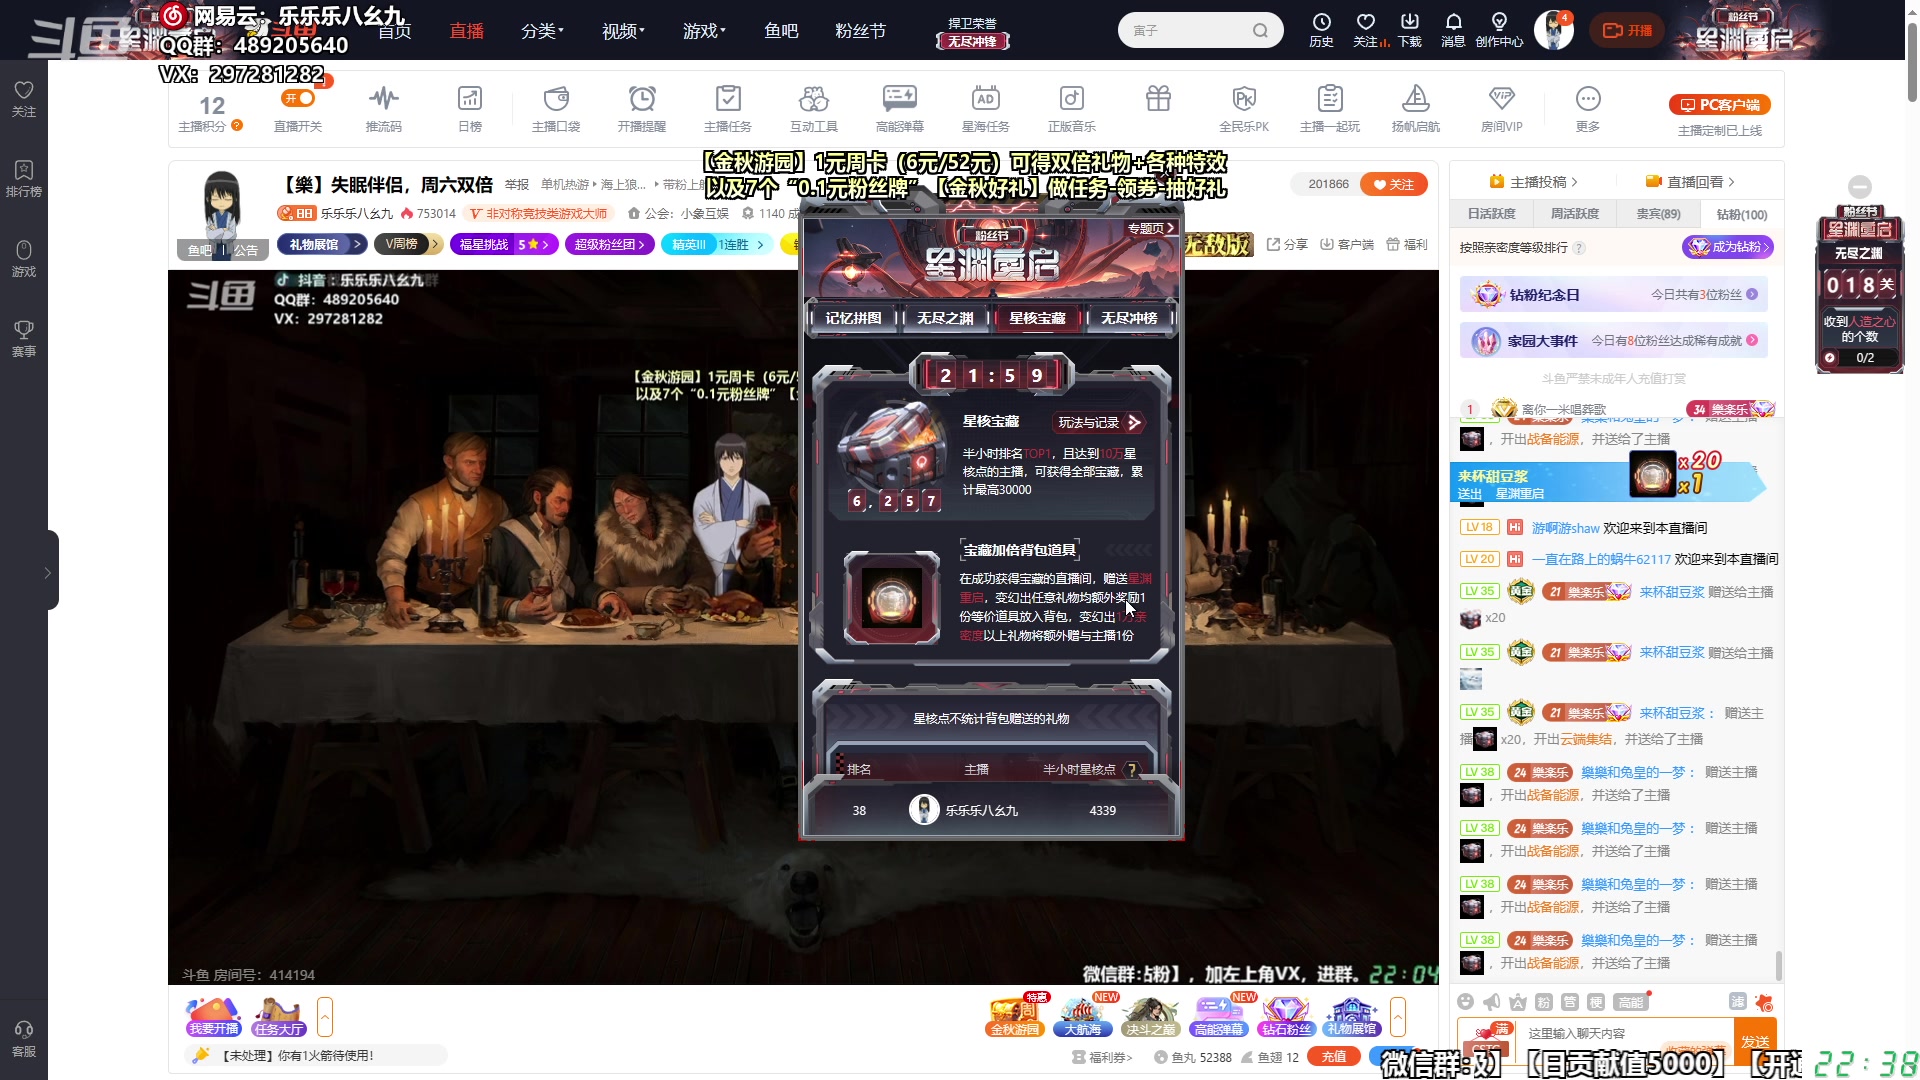Click the 发送 send button
The width and height of the screenshot is (1920, 1080).
1755,1041
